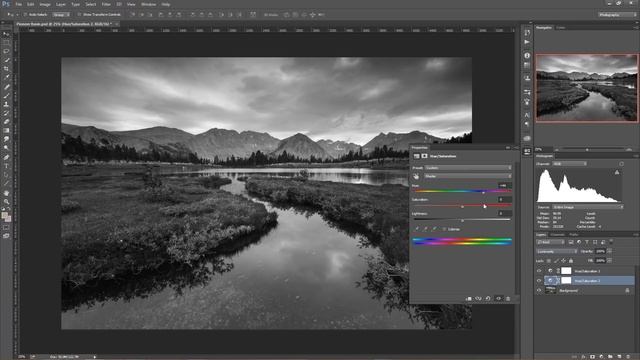640x360 pixels.
Task: Select the Healing Brush tool
Action: click(6, 87)
